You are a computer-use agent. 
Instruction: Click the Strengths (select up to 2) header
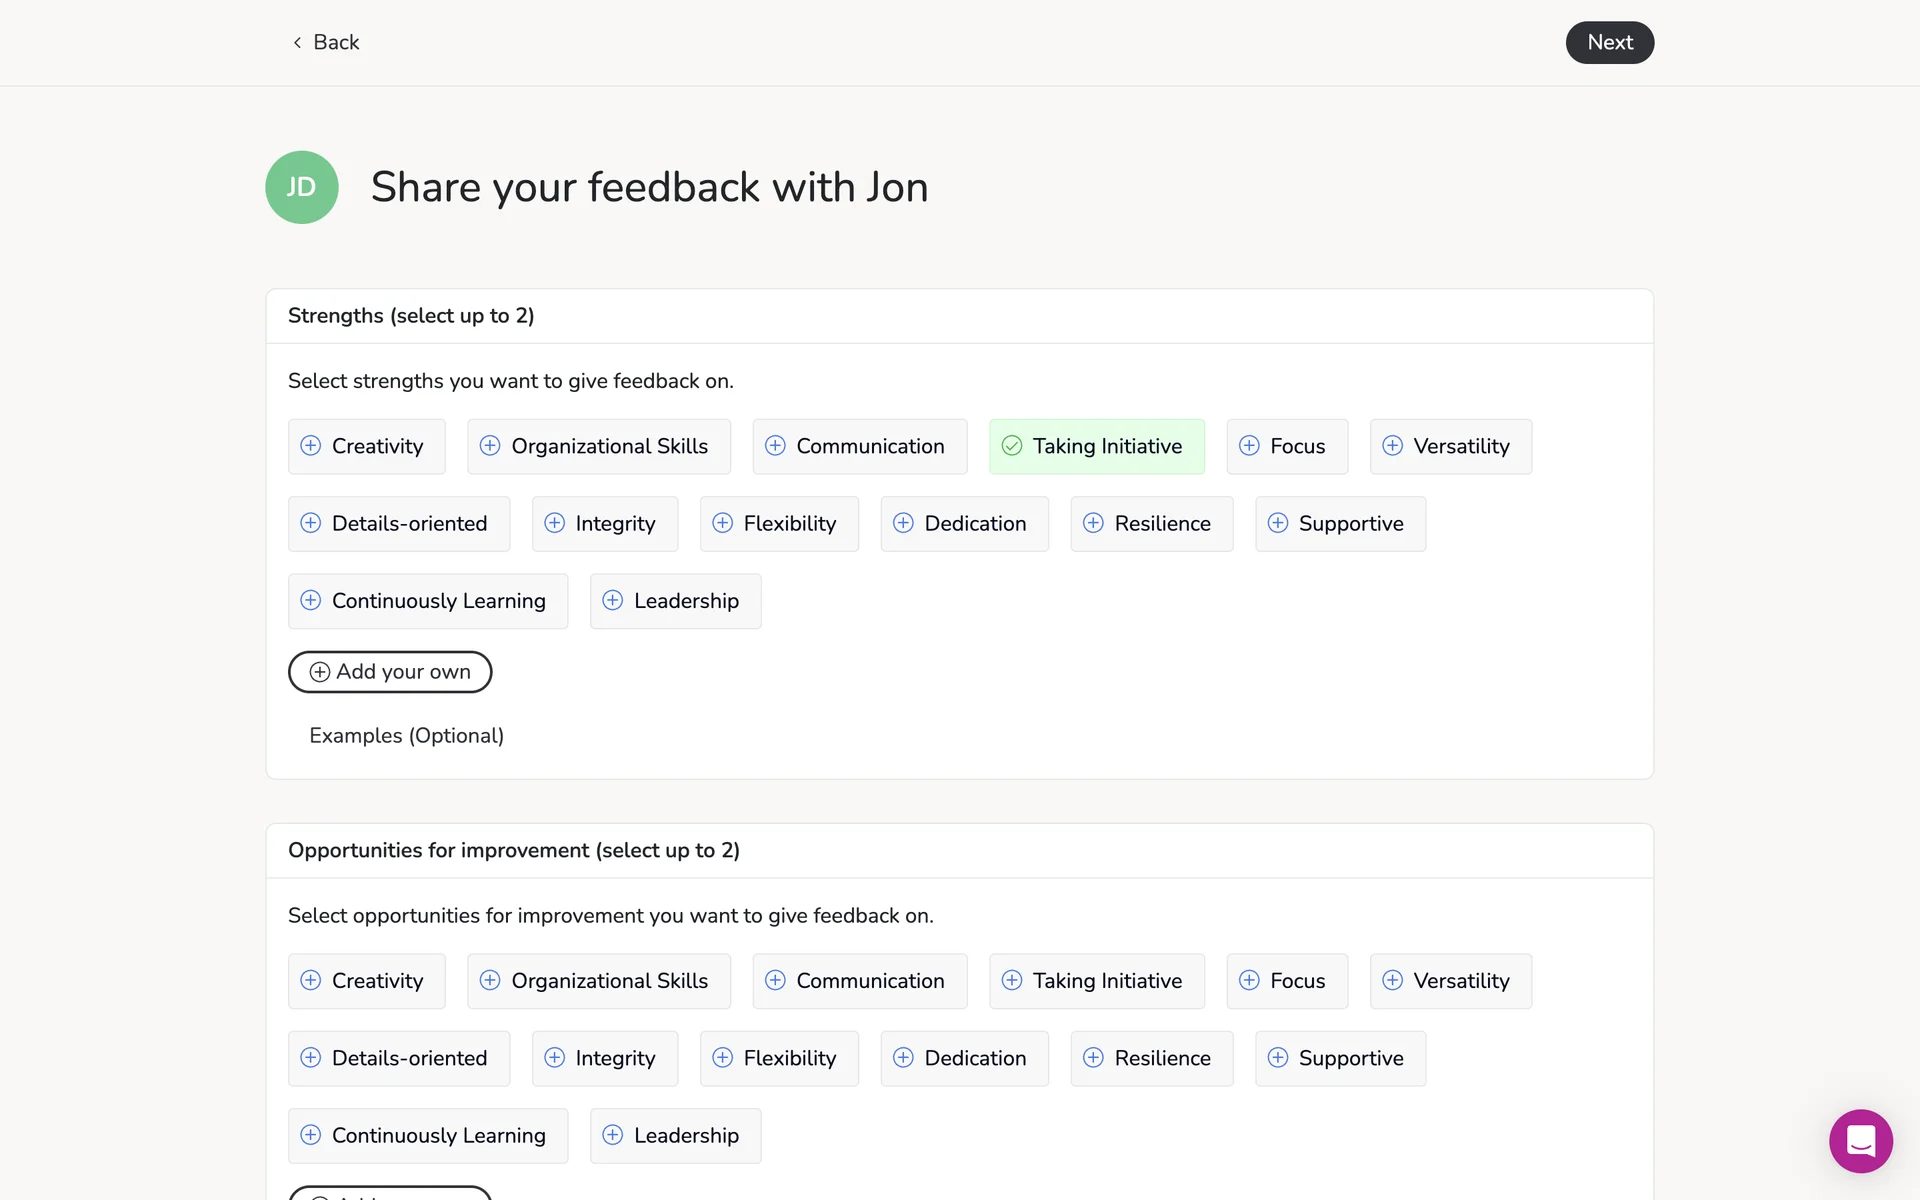(411, 316)
